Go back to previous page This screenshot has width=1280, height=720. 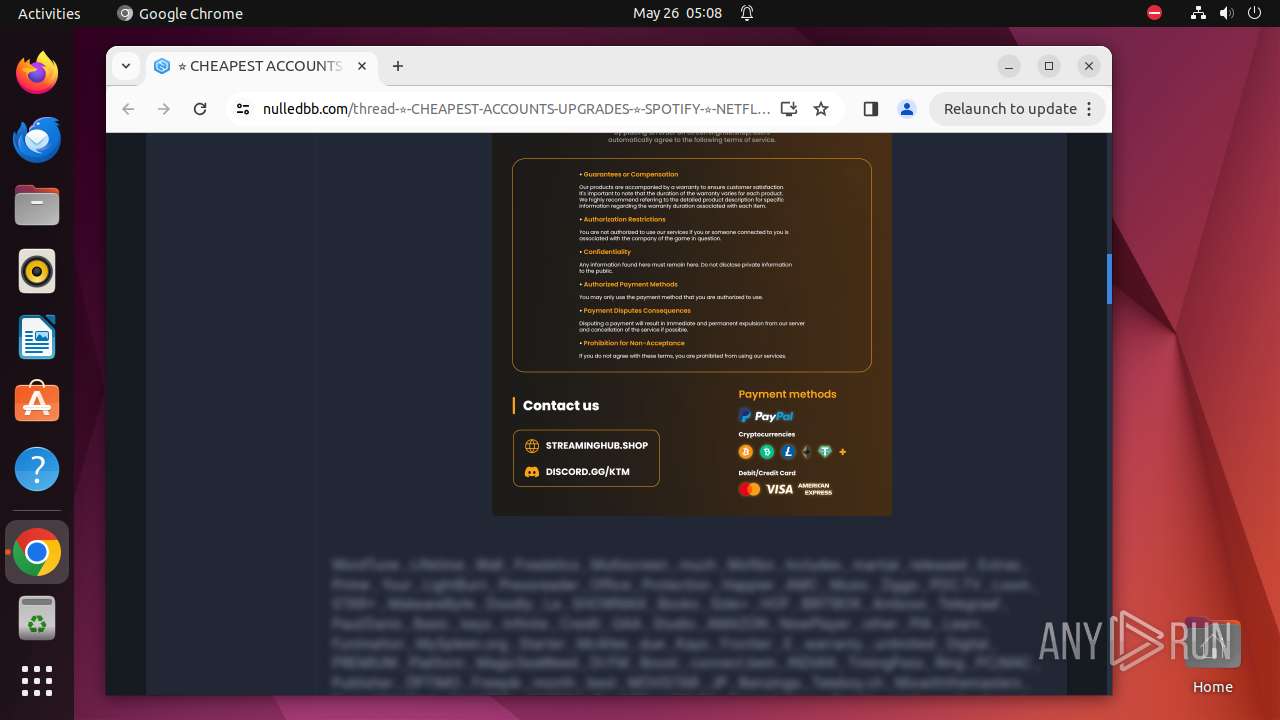pos(128,109)
